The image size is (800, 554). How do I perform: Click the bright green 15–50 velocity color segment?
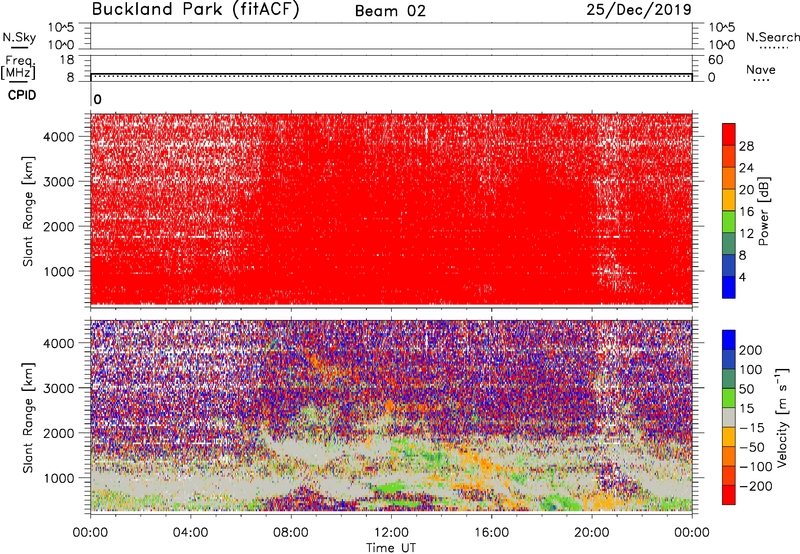[x=729, y=398]
